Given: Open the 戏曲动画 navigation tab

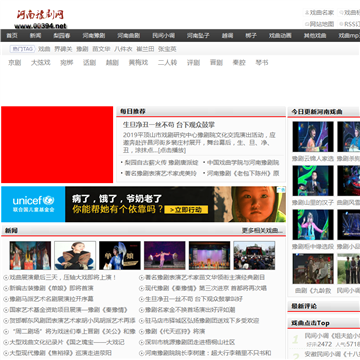Looking at the screenshot, I should pyautogui.click(x=280, y=35).
